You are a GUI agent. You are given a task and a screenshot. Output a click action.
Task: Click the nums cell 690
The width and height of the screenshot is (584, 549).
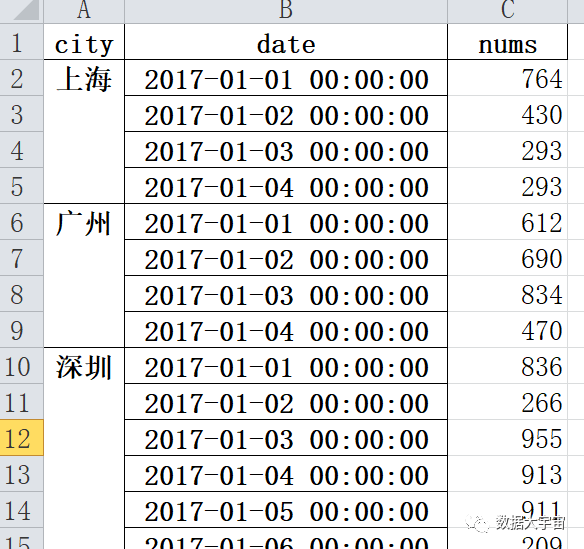[x=507, y=258]
